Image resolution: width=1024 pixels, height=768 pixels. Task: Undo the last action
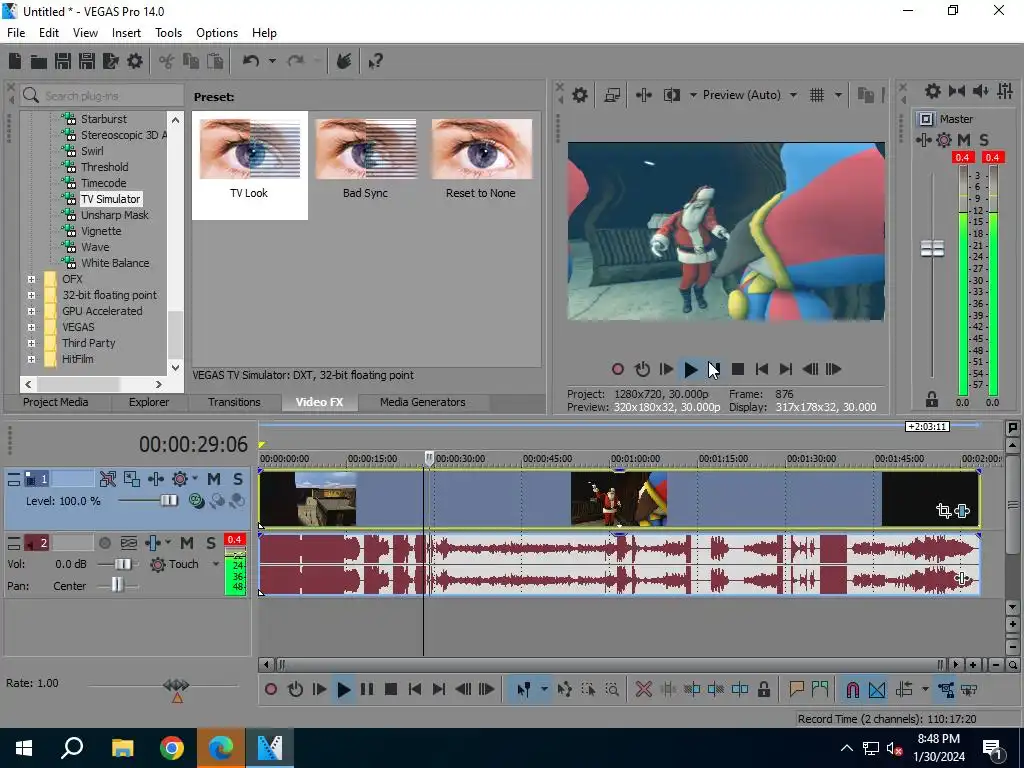(x=251, y=61)
